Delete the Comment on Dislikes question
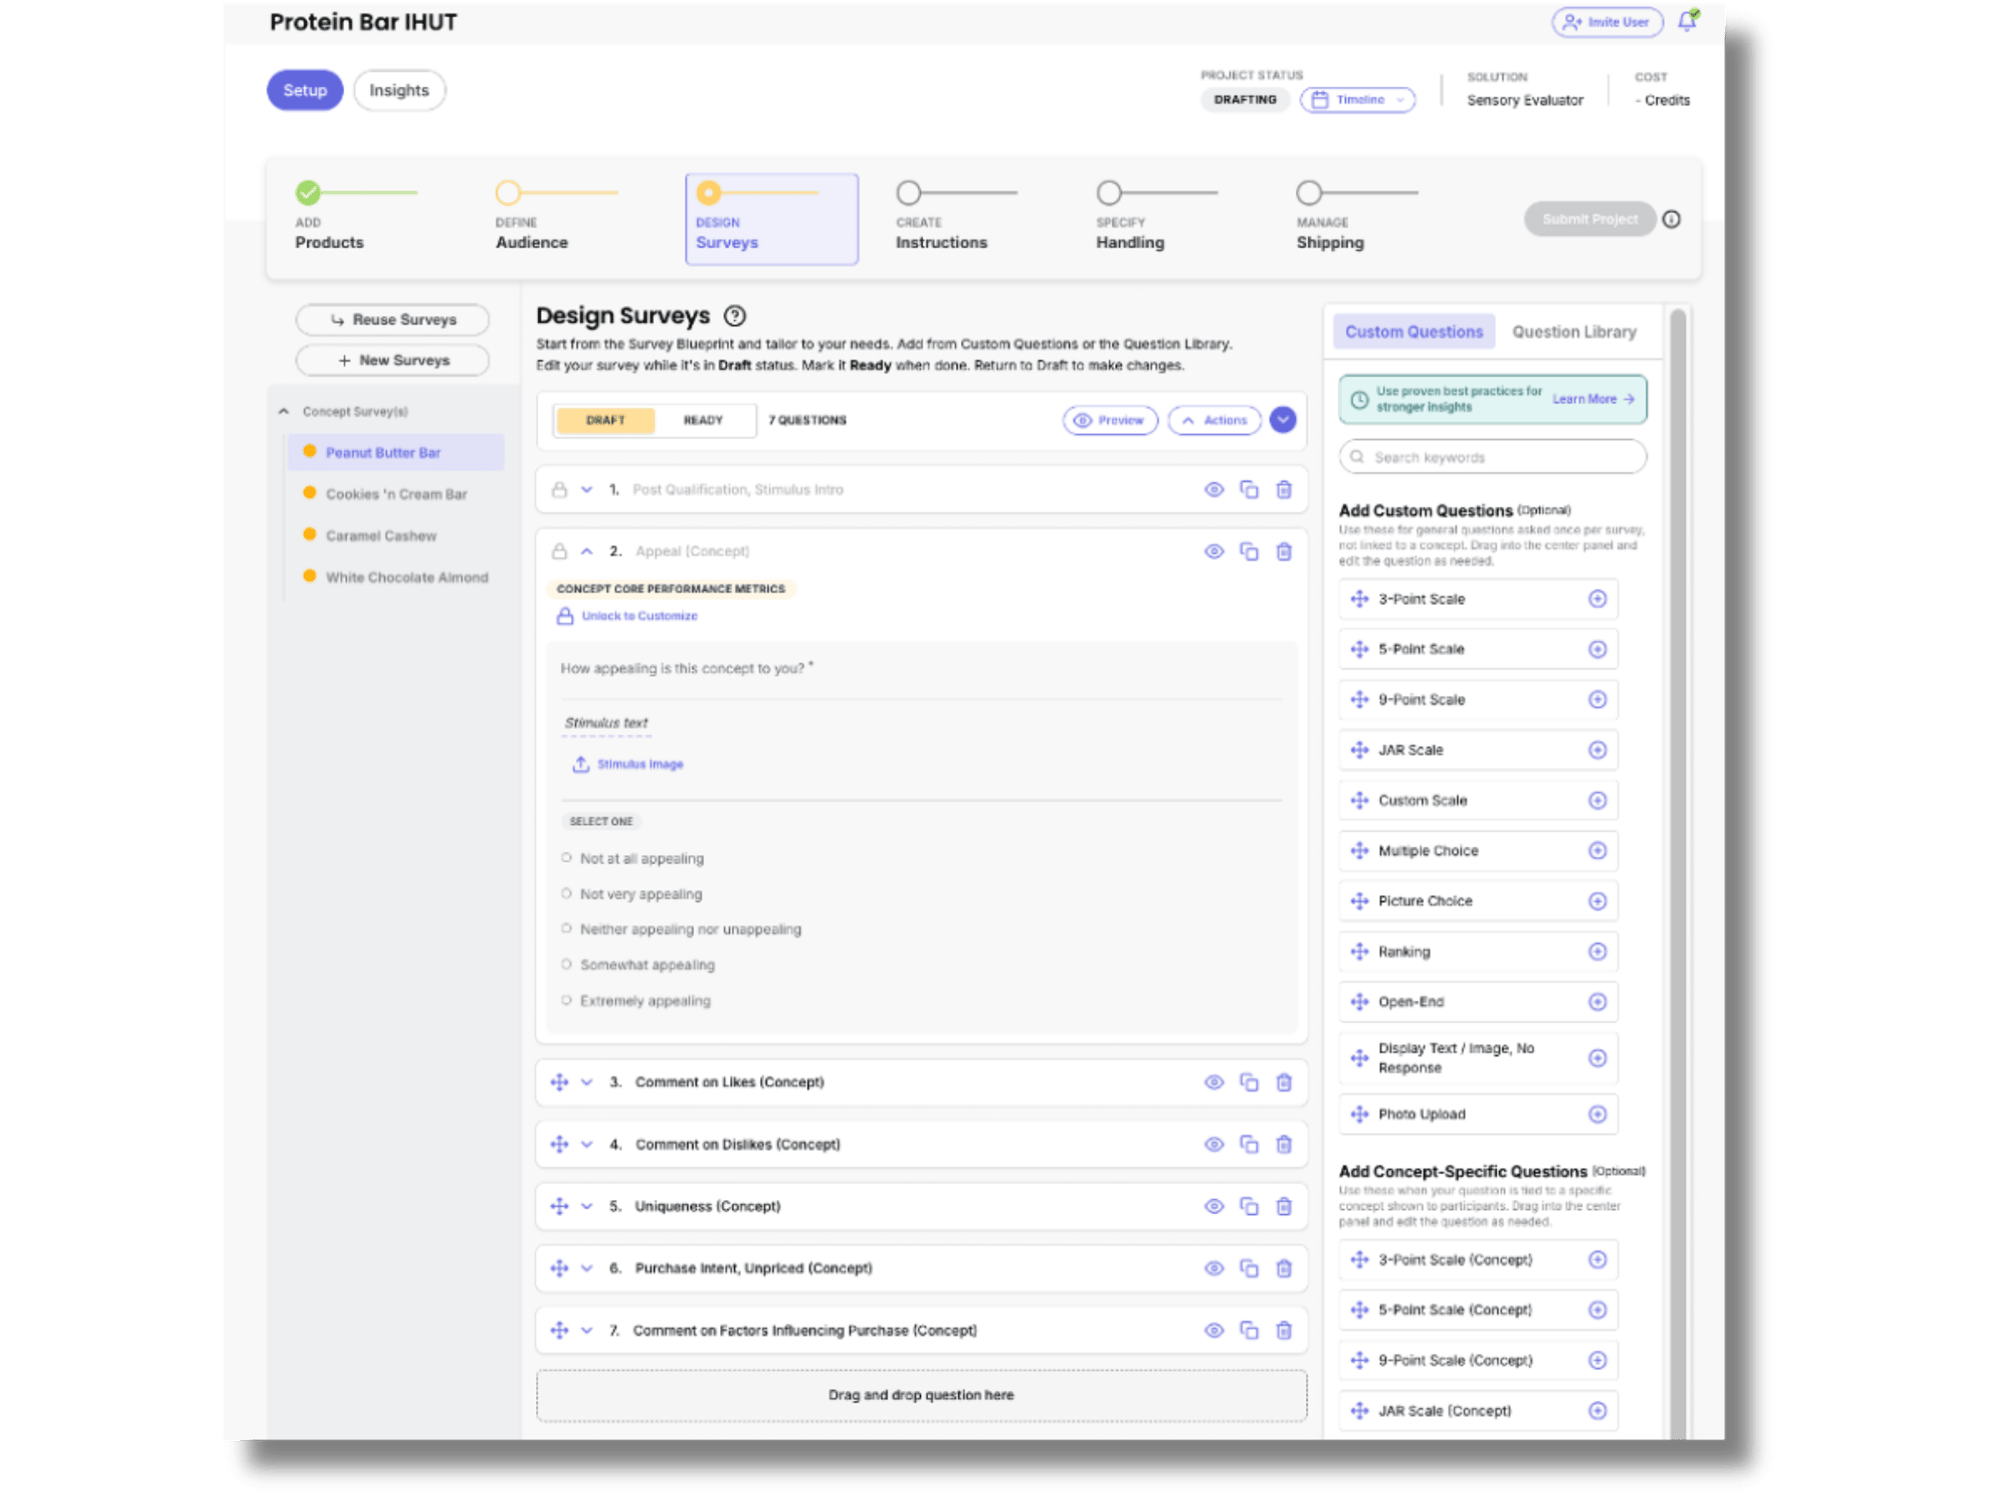This screenshot has width=2000, height=1500. click(1284, 1143)
